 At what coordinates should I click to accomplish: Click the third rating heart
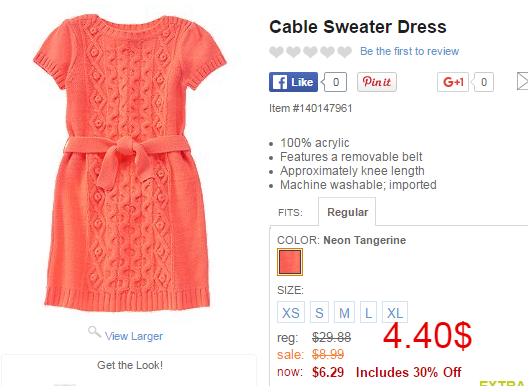click(x=310, y=52)
